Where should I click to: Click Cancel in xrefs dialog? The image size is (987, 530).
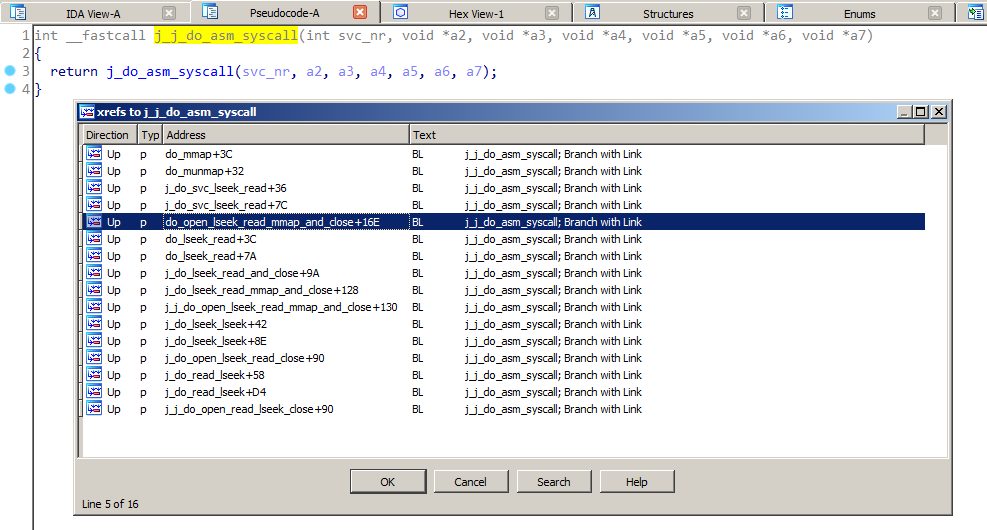click(470, 482)
